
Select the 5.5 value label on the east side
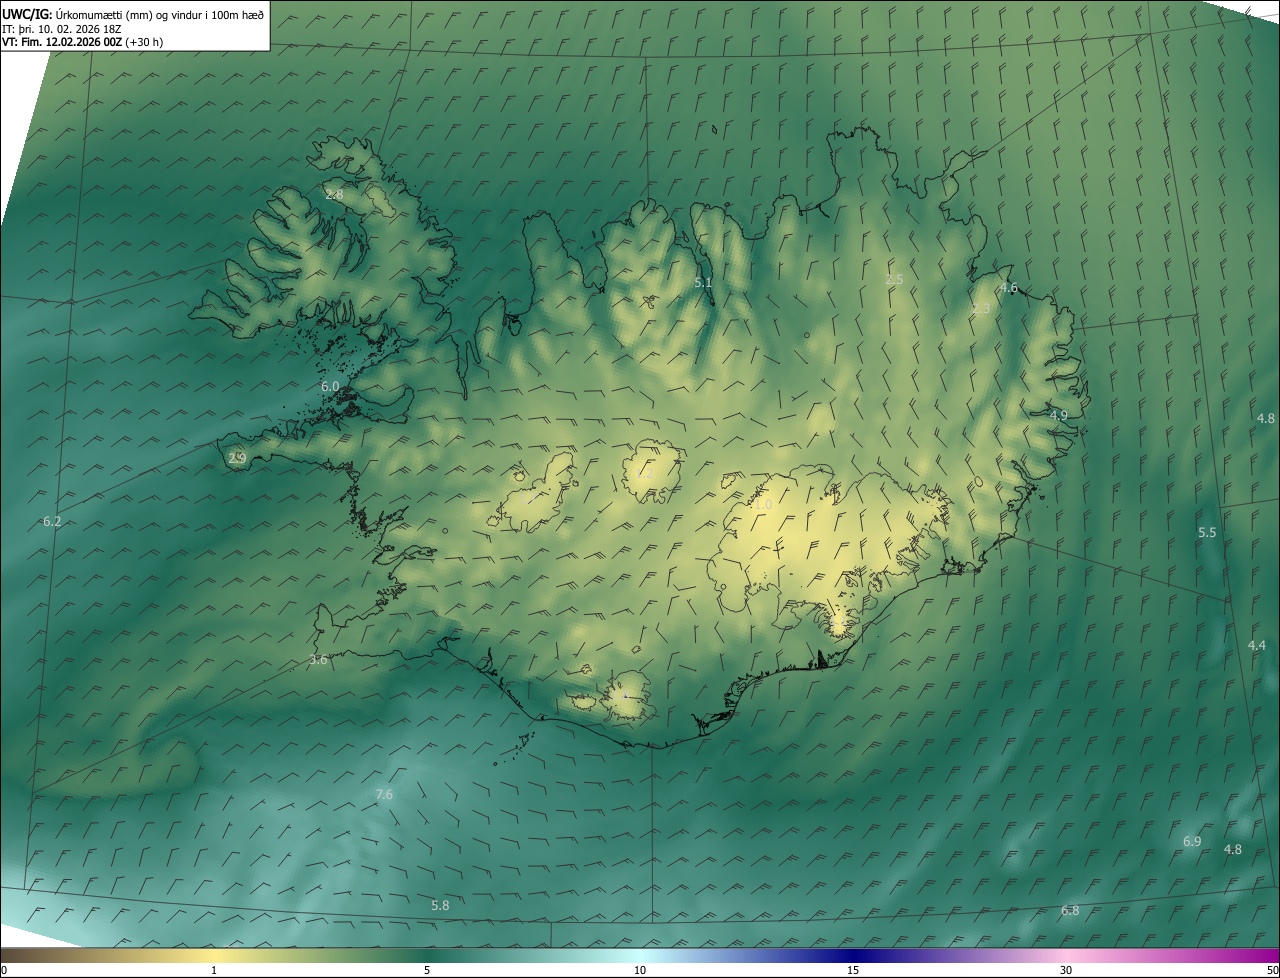tap(1207, 533)
